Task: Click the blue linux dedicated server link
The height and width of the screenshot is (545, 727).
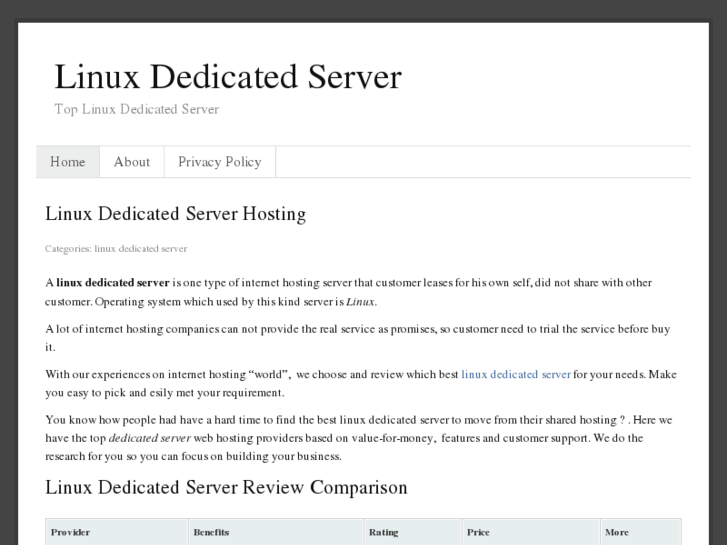Action: coord(516,374)
